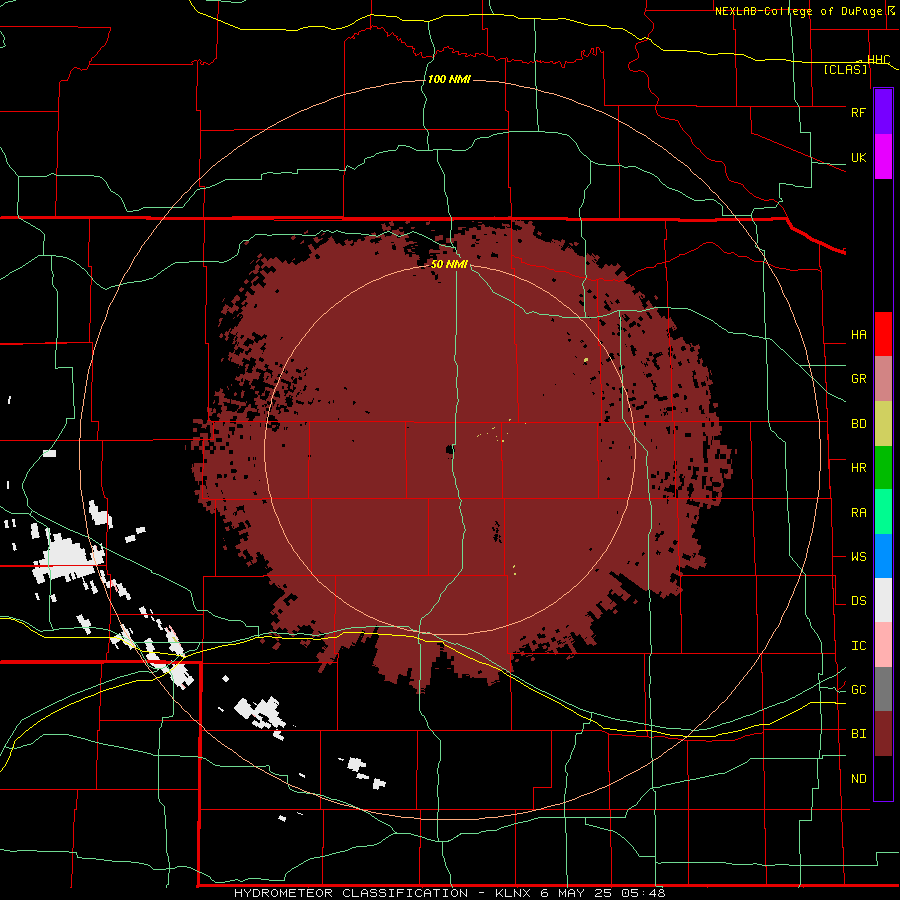900x900 pixels.
Task: Click the white DS legend color swatch
Action: [883, 600]
